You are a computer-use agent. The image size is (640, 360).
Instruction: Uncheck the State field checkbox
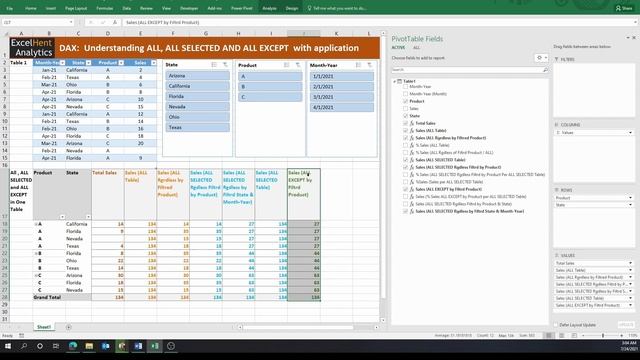[x=405, y=116]
